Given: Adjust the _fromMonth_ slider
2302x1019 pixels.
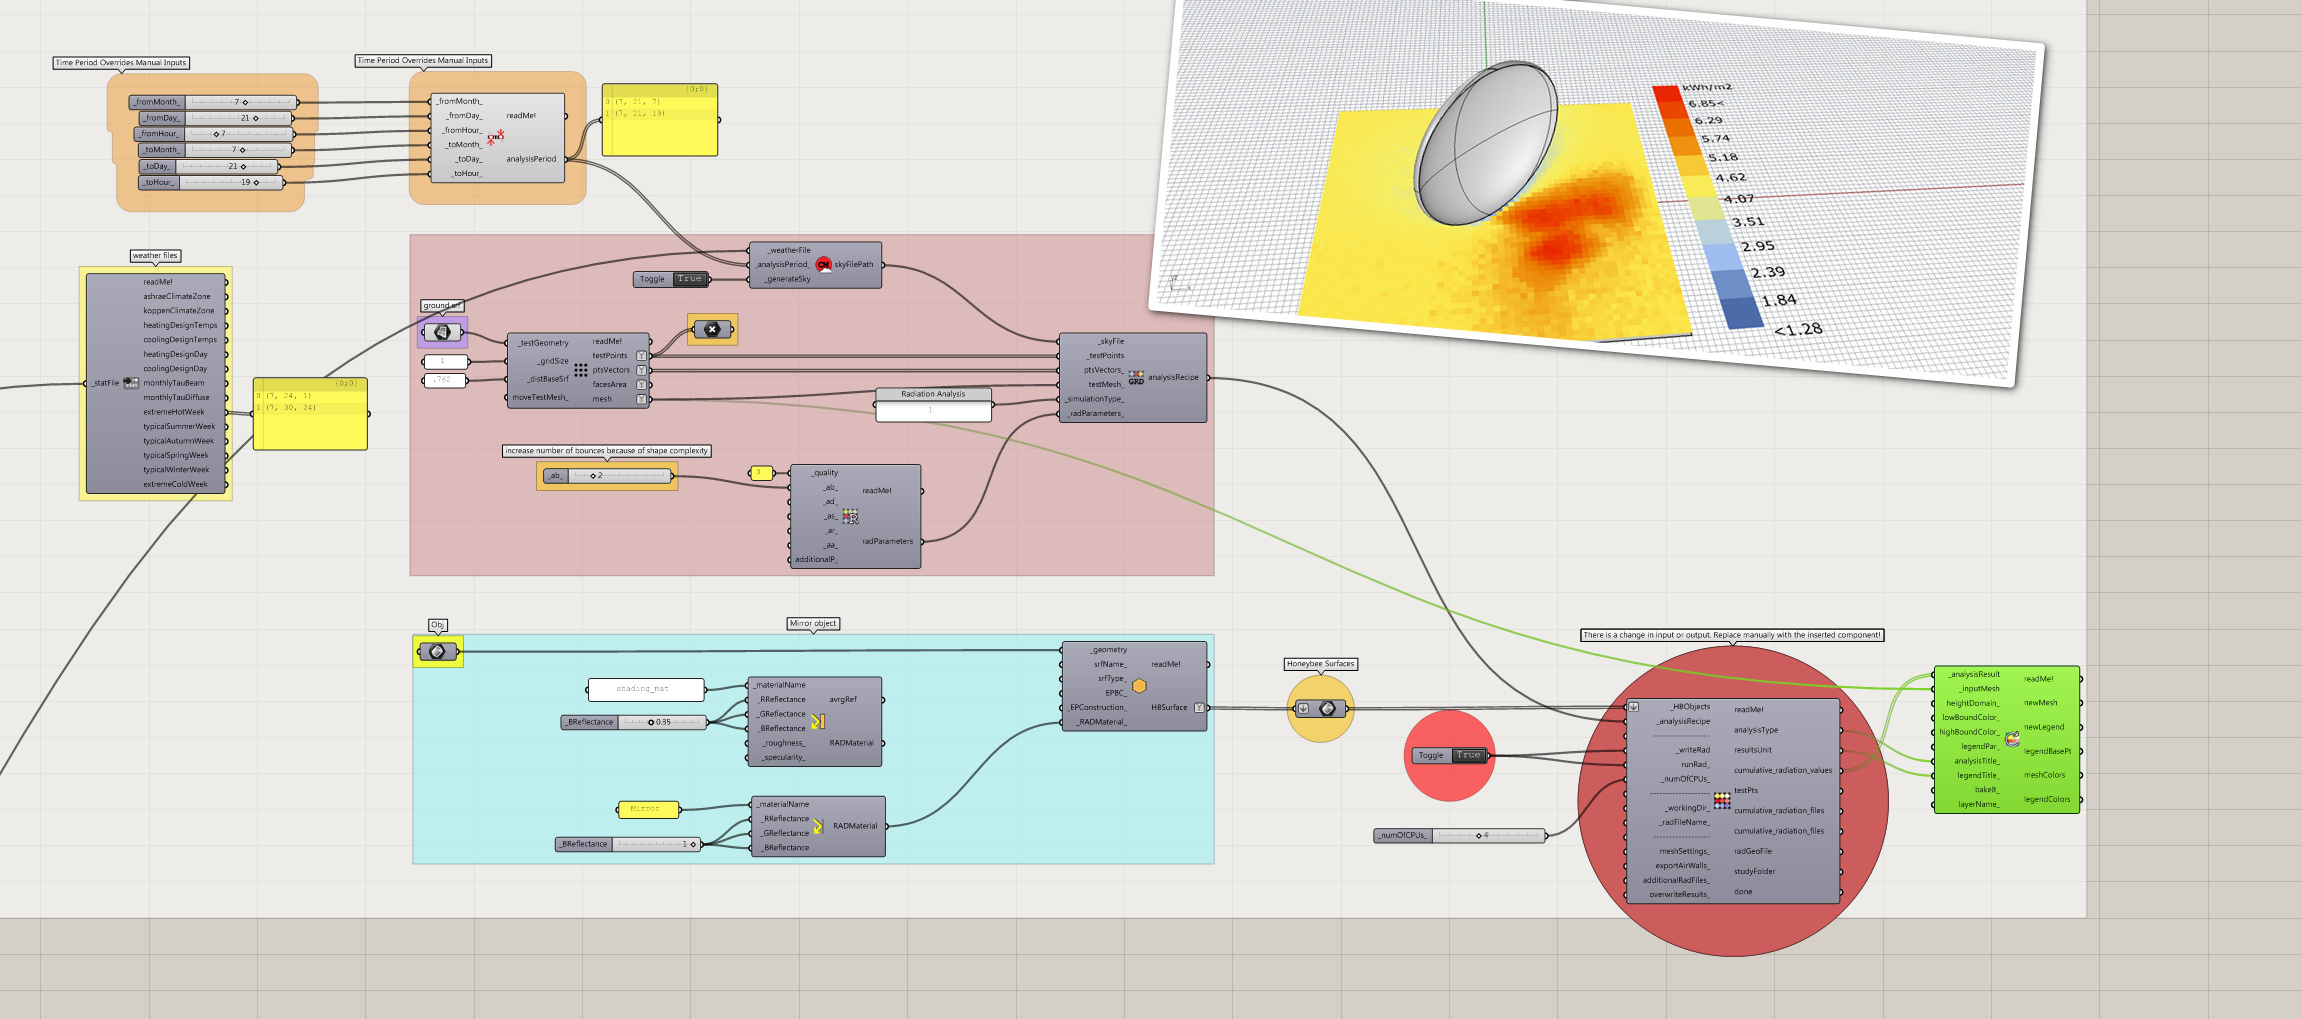Looking at the screenshot, I should pos(213,102).
